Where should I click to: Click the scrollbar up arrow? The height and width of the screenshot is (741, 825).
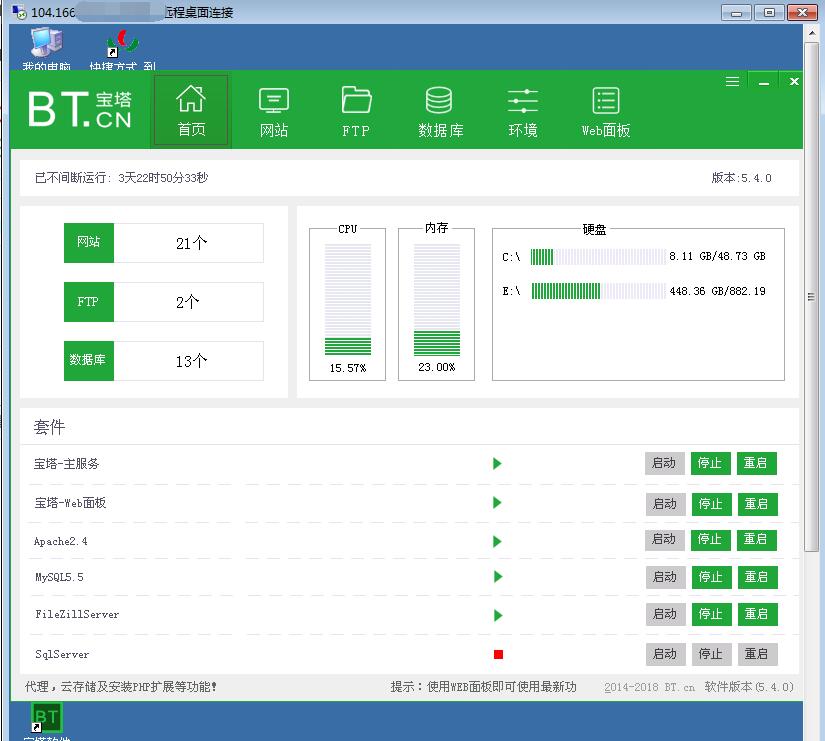[x=812, y=33]
